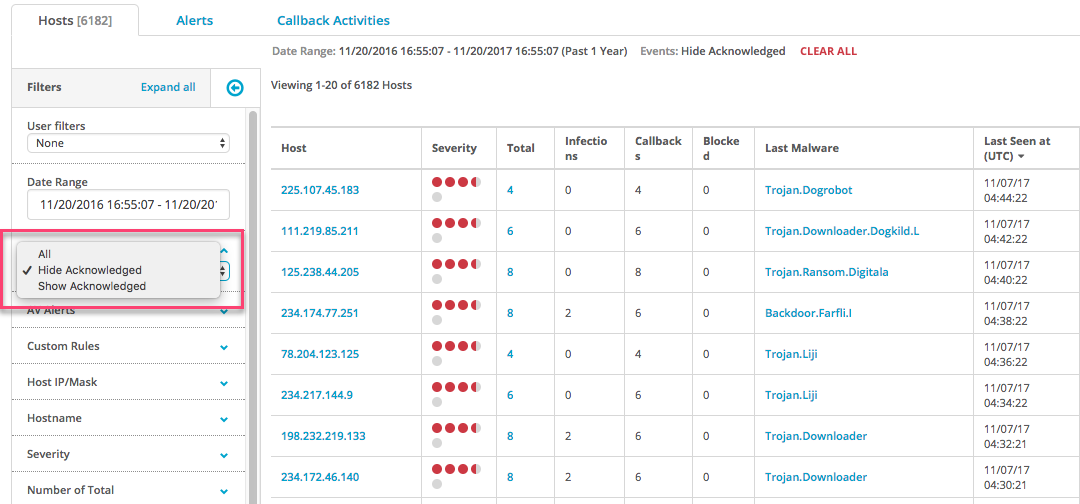Click the Last Malware column header
The image size is (1080, 504).
point(802,148)
